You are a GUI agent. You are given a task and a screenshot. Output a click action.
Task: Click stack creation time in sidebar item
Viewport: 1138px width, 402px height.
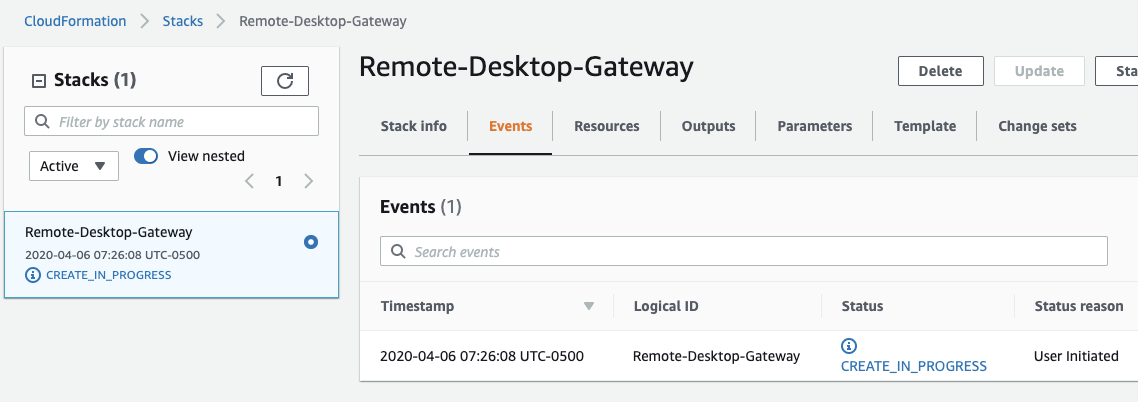(112, 255)
